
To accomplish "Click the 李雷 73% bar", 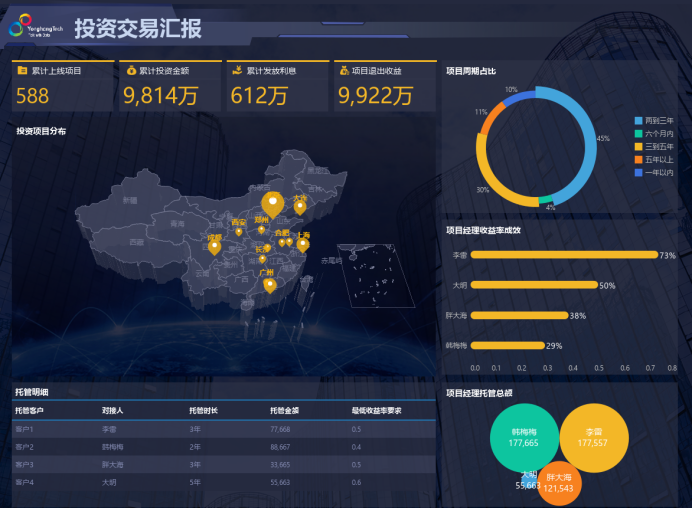I will click(563, 255).
